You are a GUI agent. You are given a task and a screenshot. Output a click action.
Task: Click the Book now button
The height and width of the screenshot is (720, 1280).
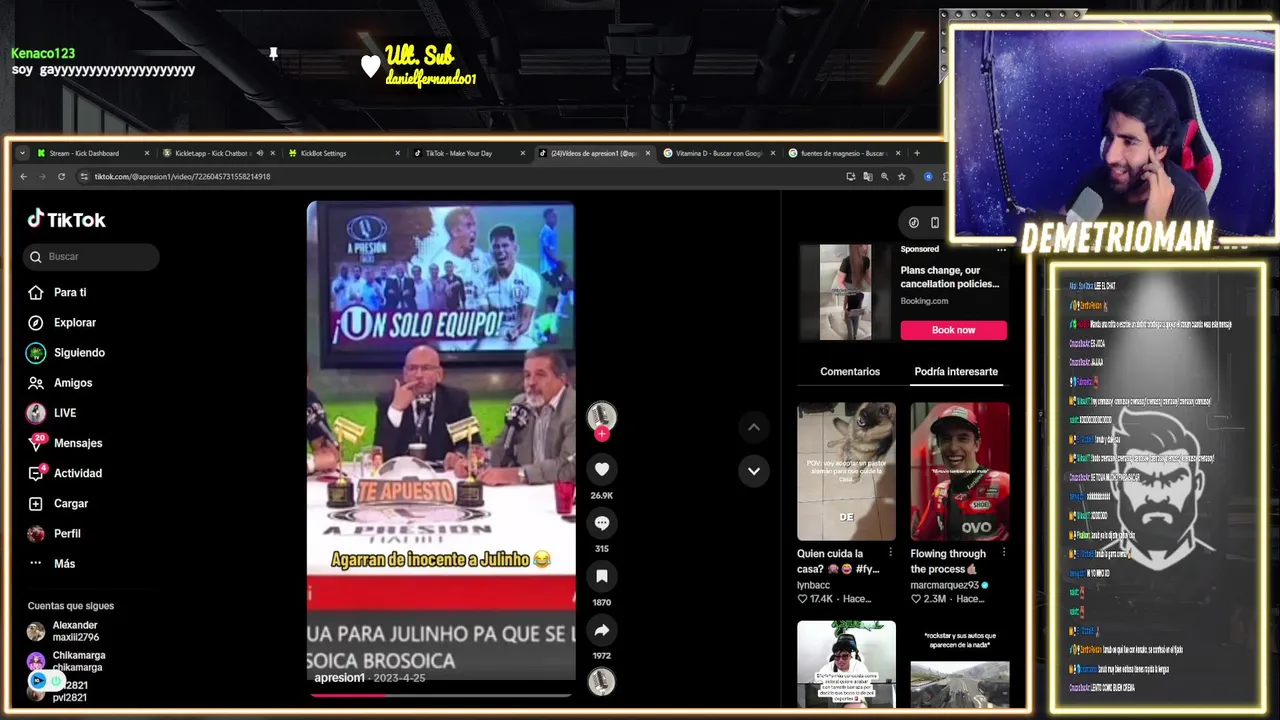click(953, 330)
